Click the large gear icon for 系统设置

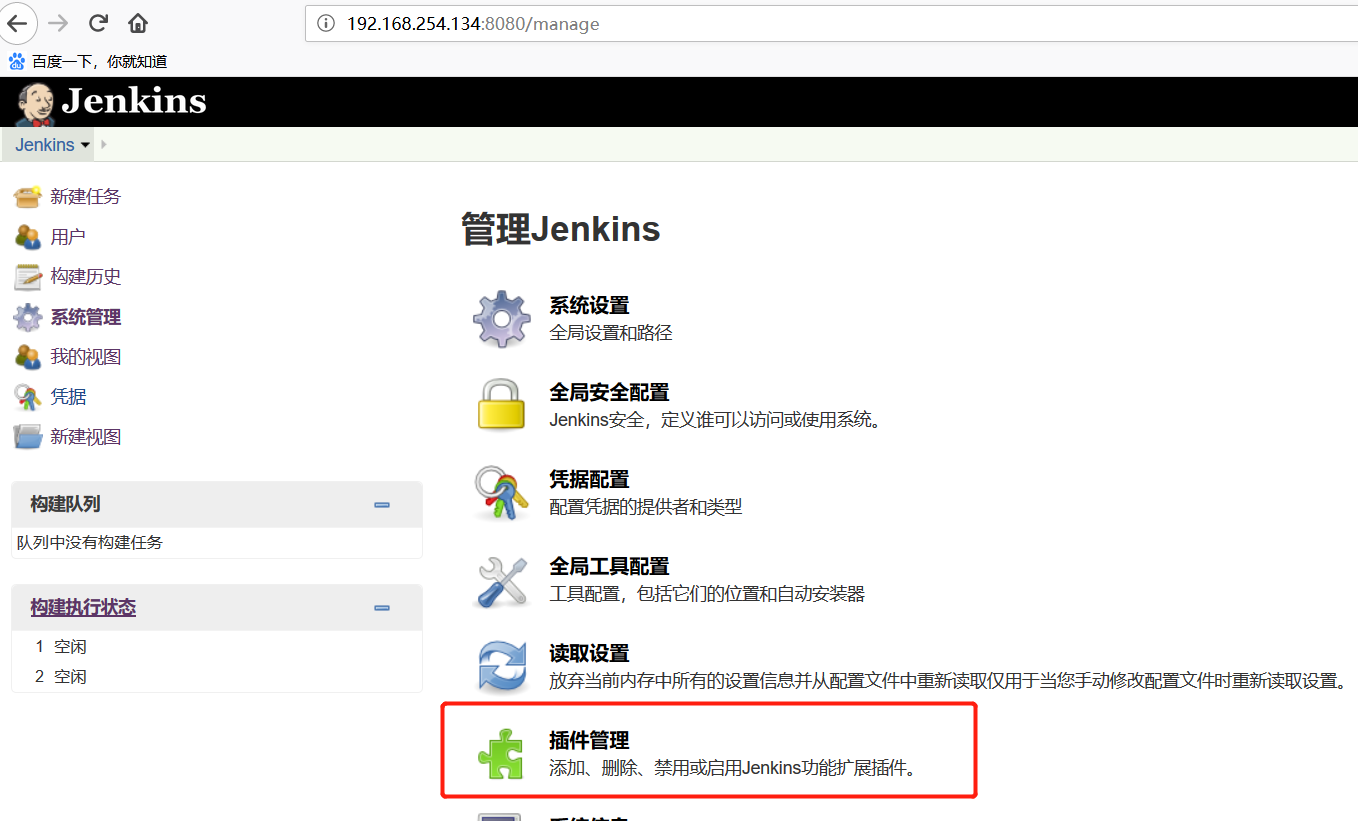[502, 319]
